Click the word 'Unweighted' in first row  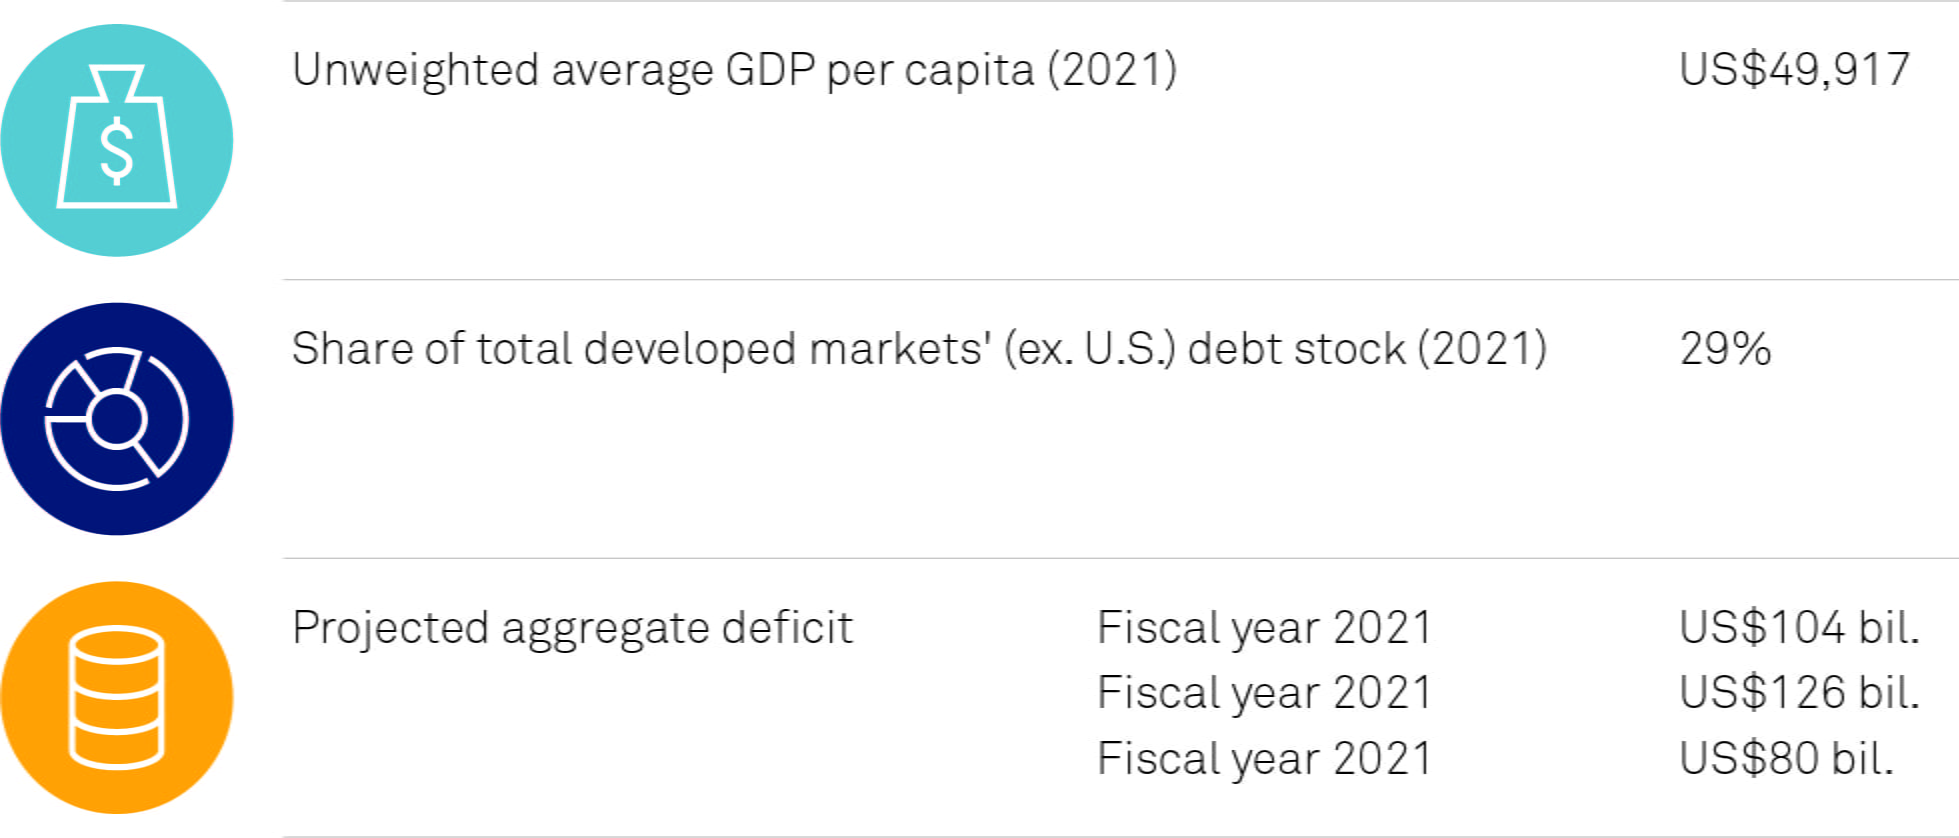415,71
